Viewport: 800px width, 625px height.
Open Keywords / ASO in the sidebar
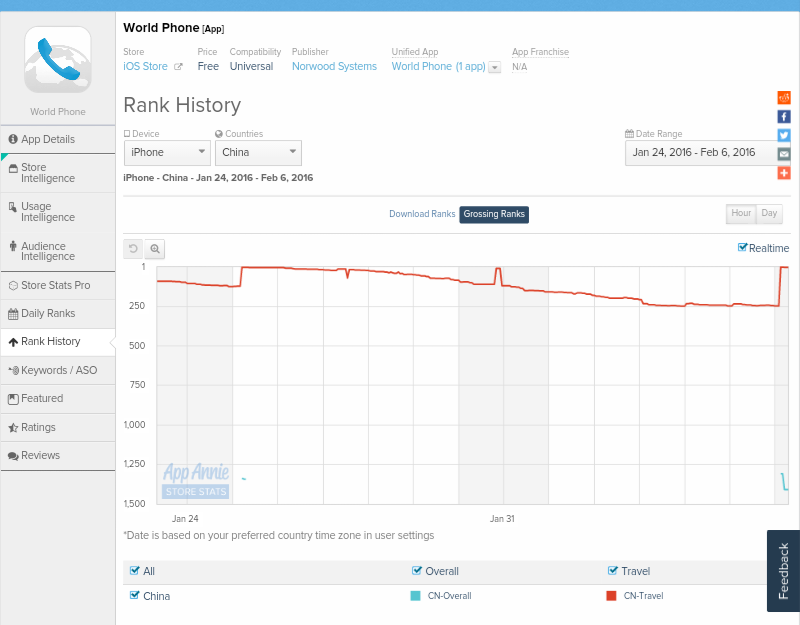[x=58, y=370]
